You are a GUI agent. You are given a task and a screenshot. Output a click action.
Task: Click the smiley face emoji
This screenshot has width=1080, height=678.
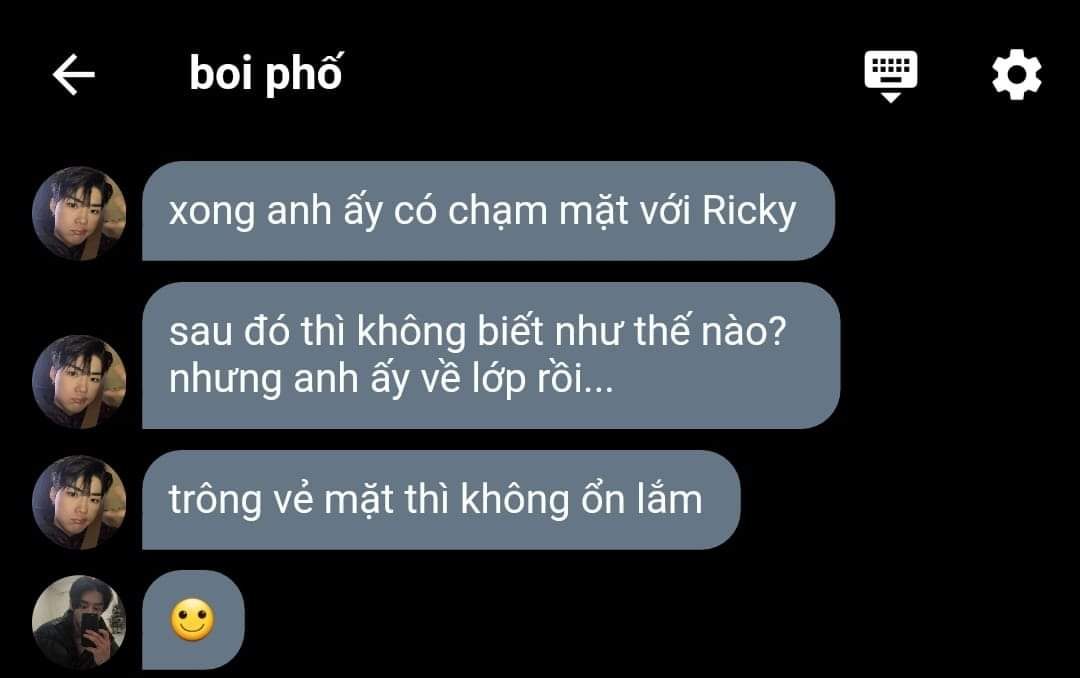193,620
